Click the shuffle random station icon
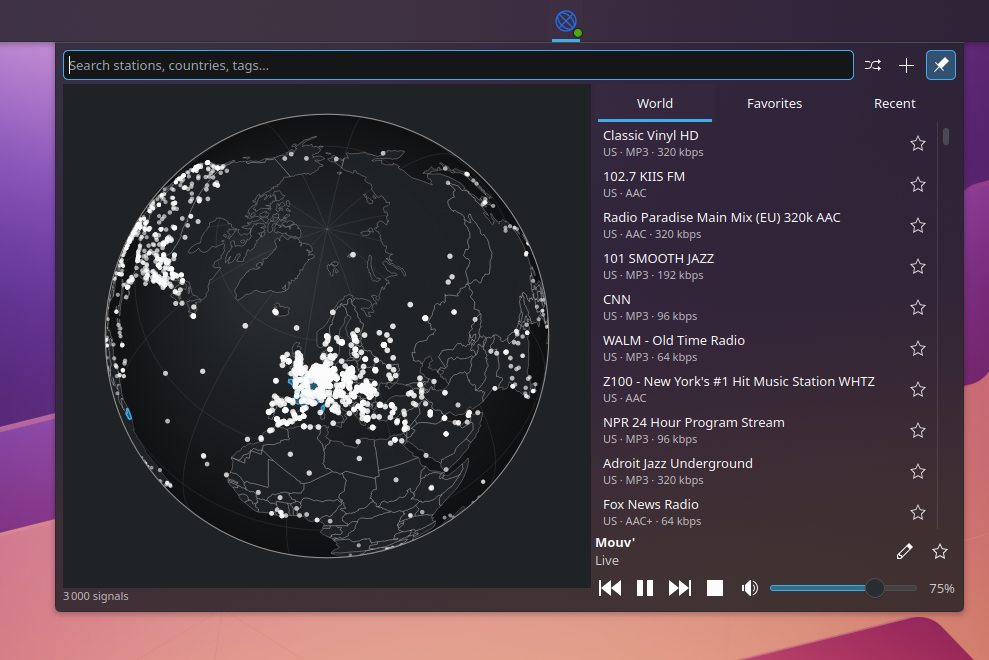 (872, 65)
